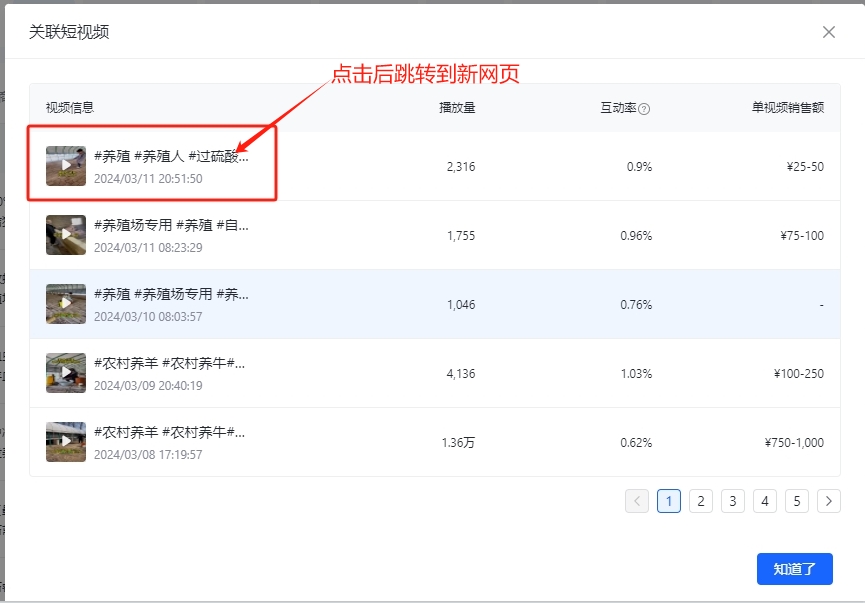Click the 播放量 column header
This screenshot has width=865, height=603.
[x=457, y=108]
